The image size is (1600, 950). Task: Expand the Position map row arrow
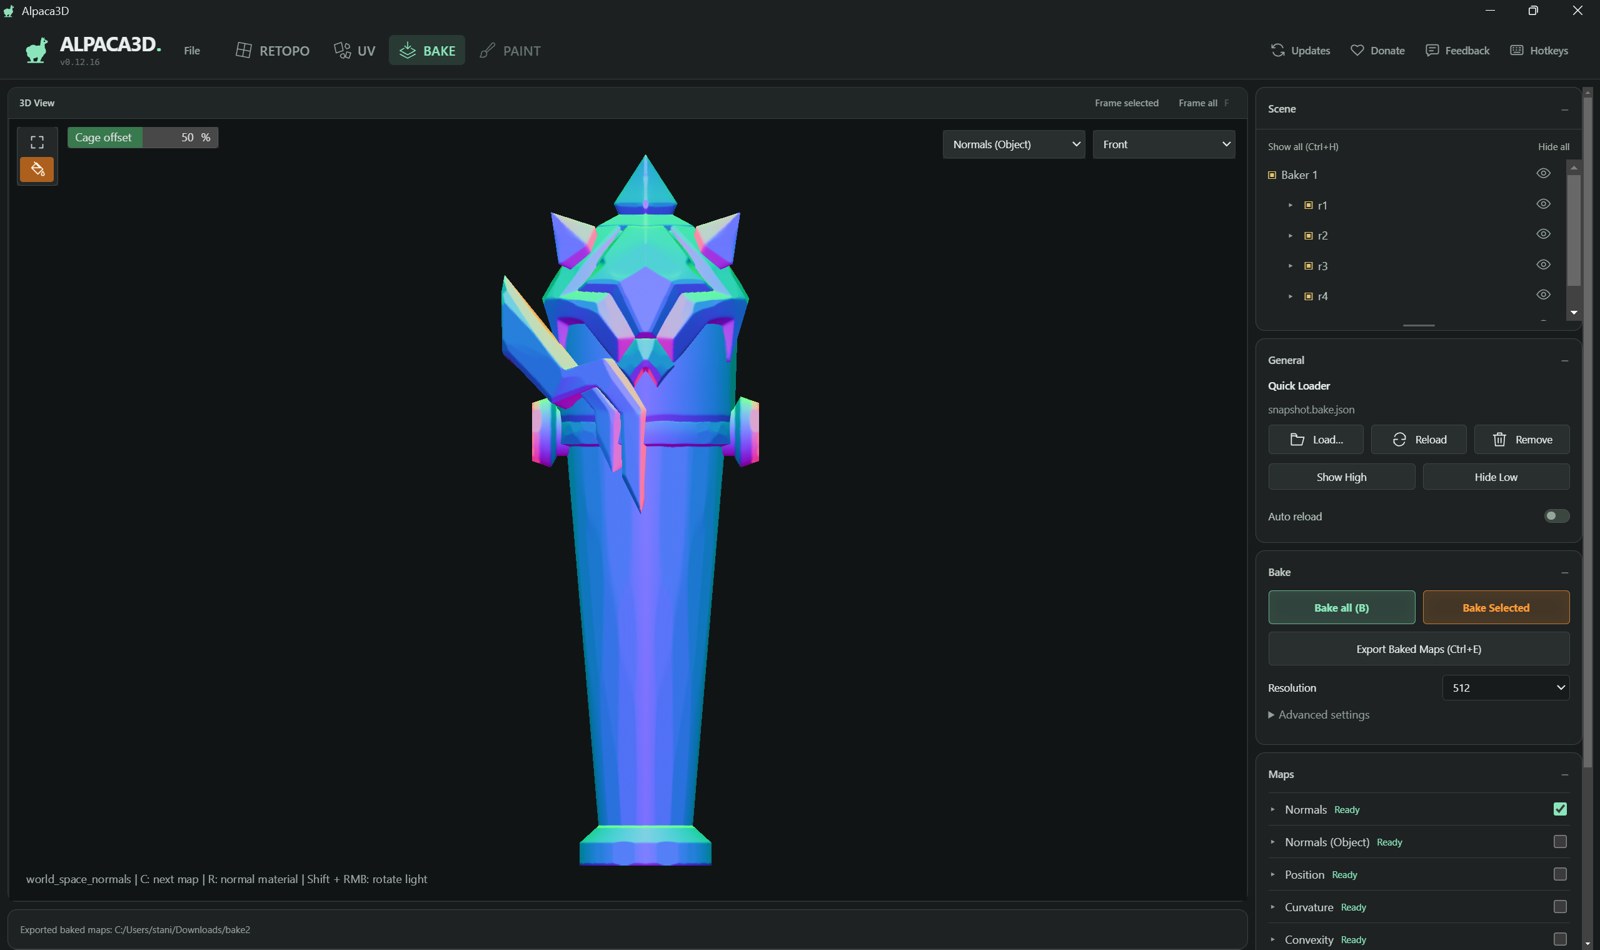point(1273,875)
